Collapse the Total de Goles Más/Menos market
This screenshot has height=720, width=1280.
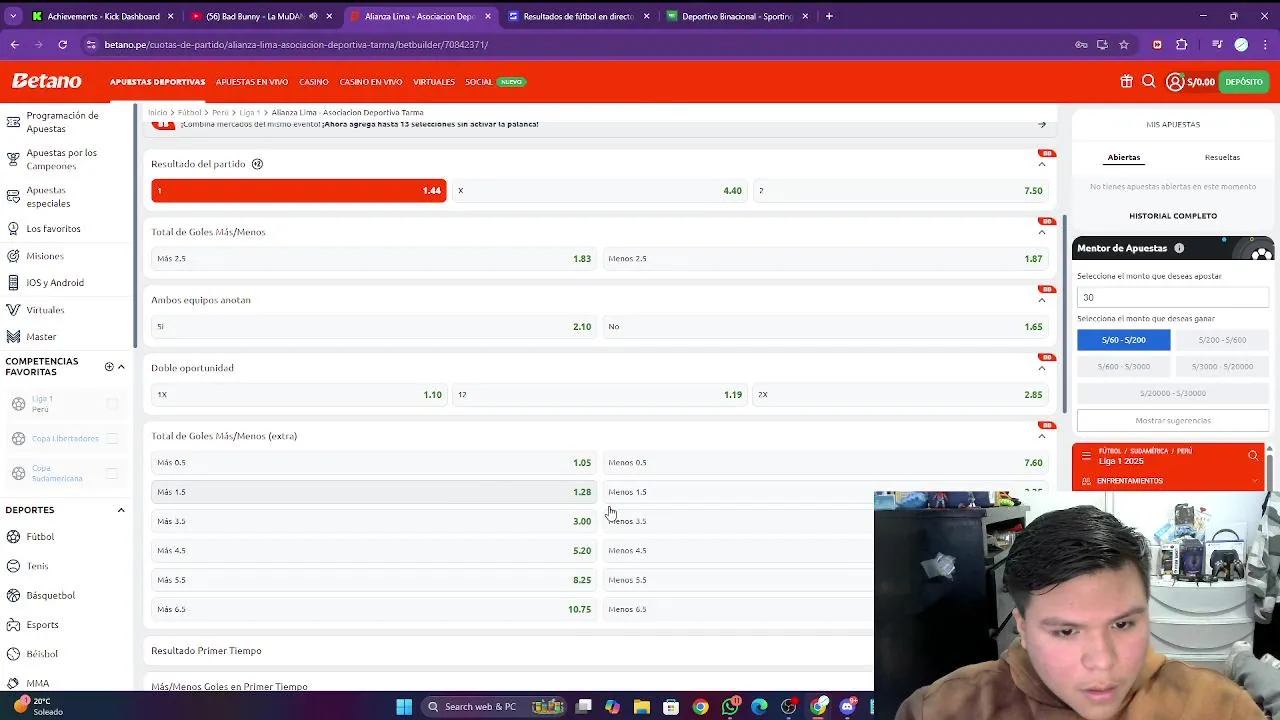coord(1042,232)
